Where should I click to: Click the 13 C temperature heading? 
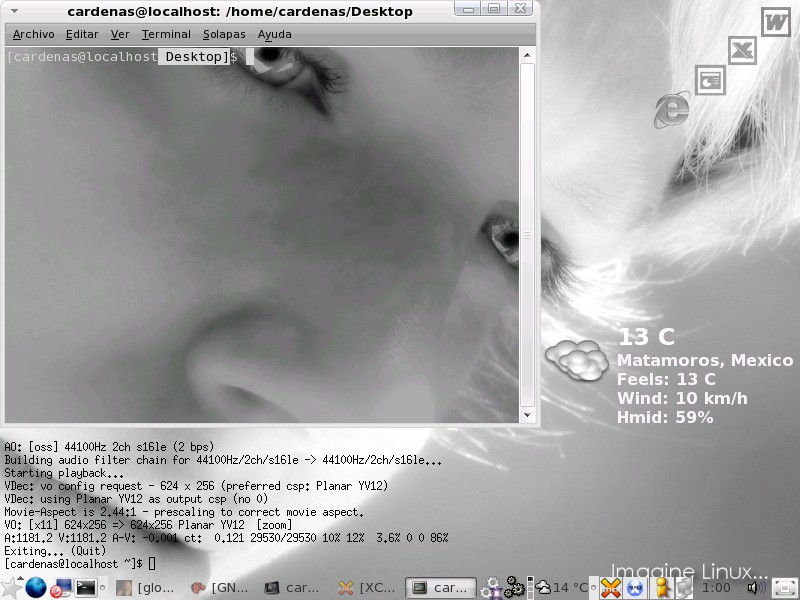[x=646, y=337]
